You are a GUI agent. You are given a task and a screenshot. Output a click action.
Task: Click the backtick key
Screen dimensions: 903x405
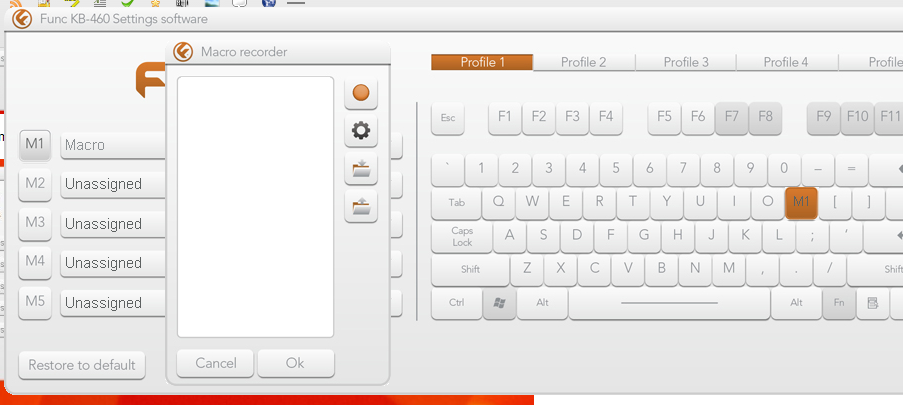click(447, 169)
